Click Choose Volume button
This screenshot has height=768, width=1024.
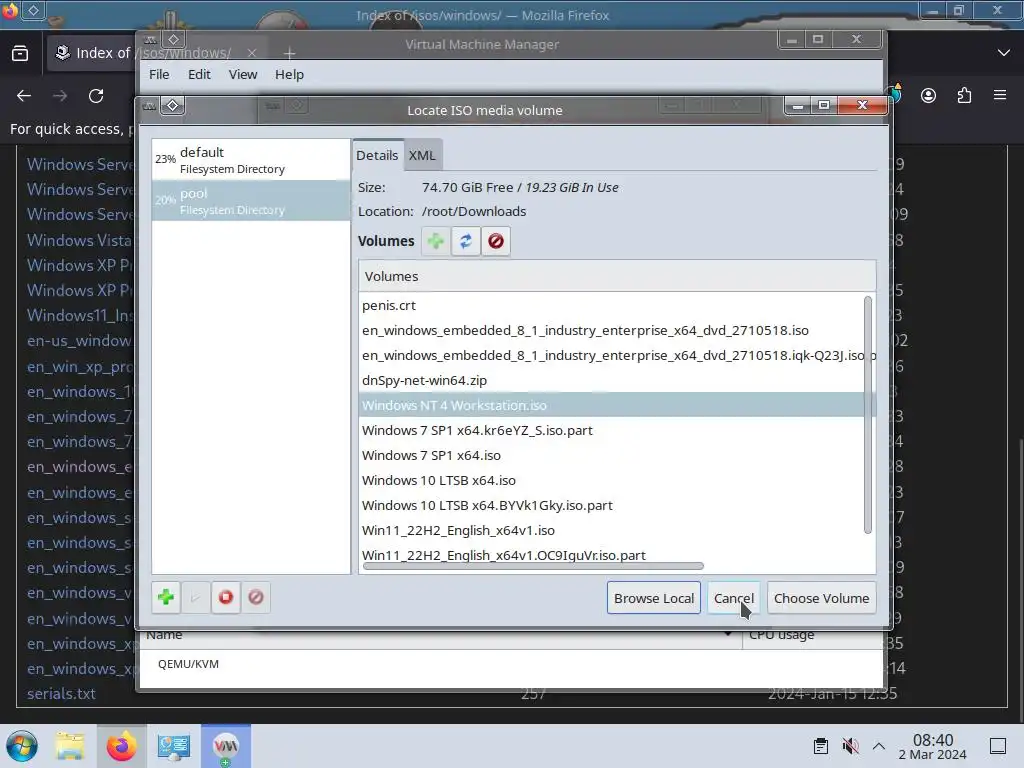pos(822,598)
